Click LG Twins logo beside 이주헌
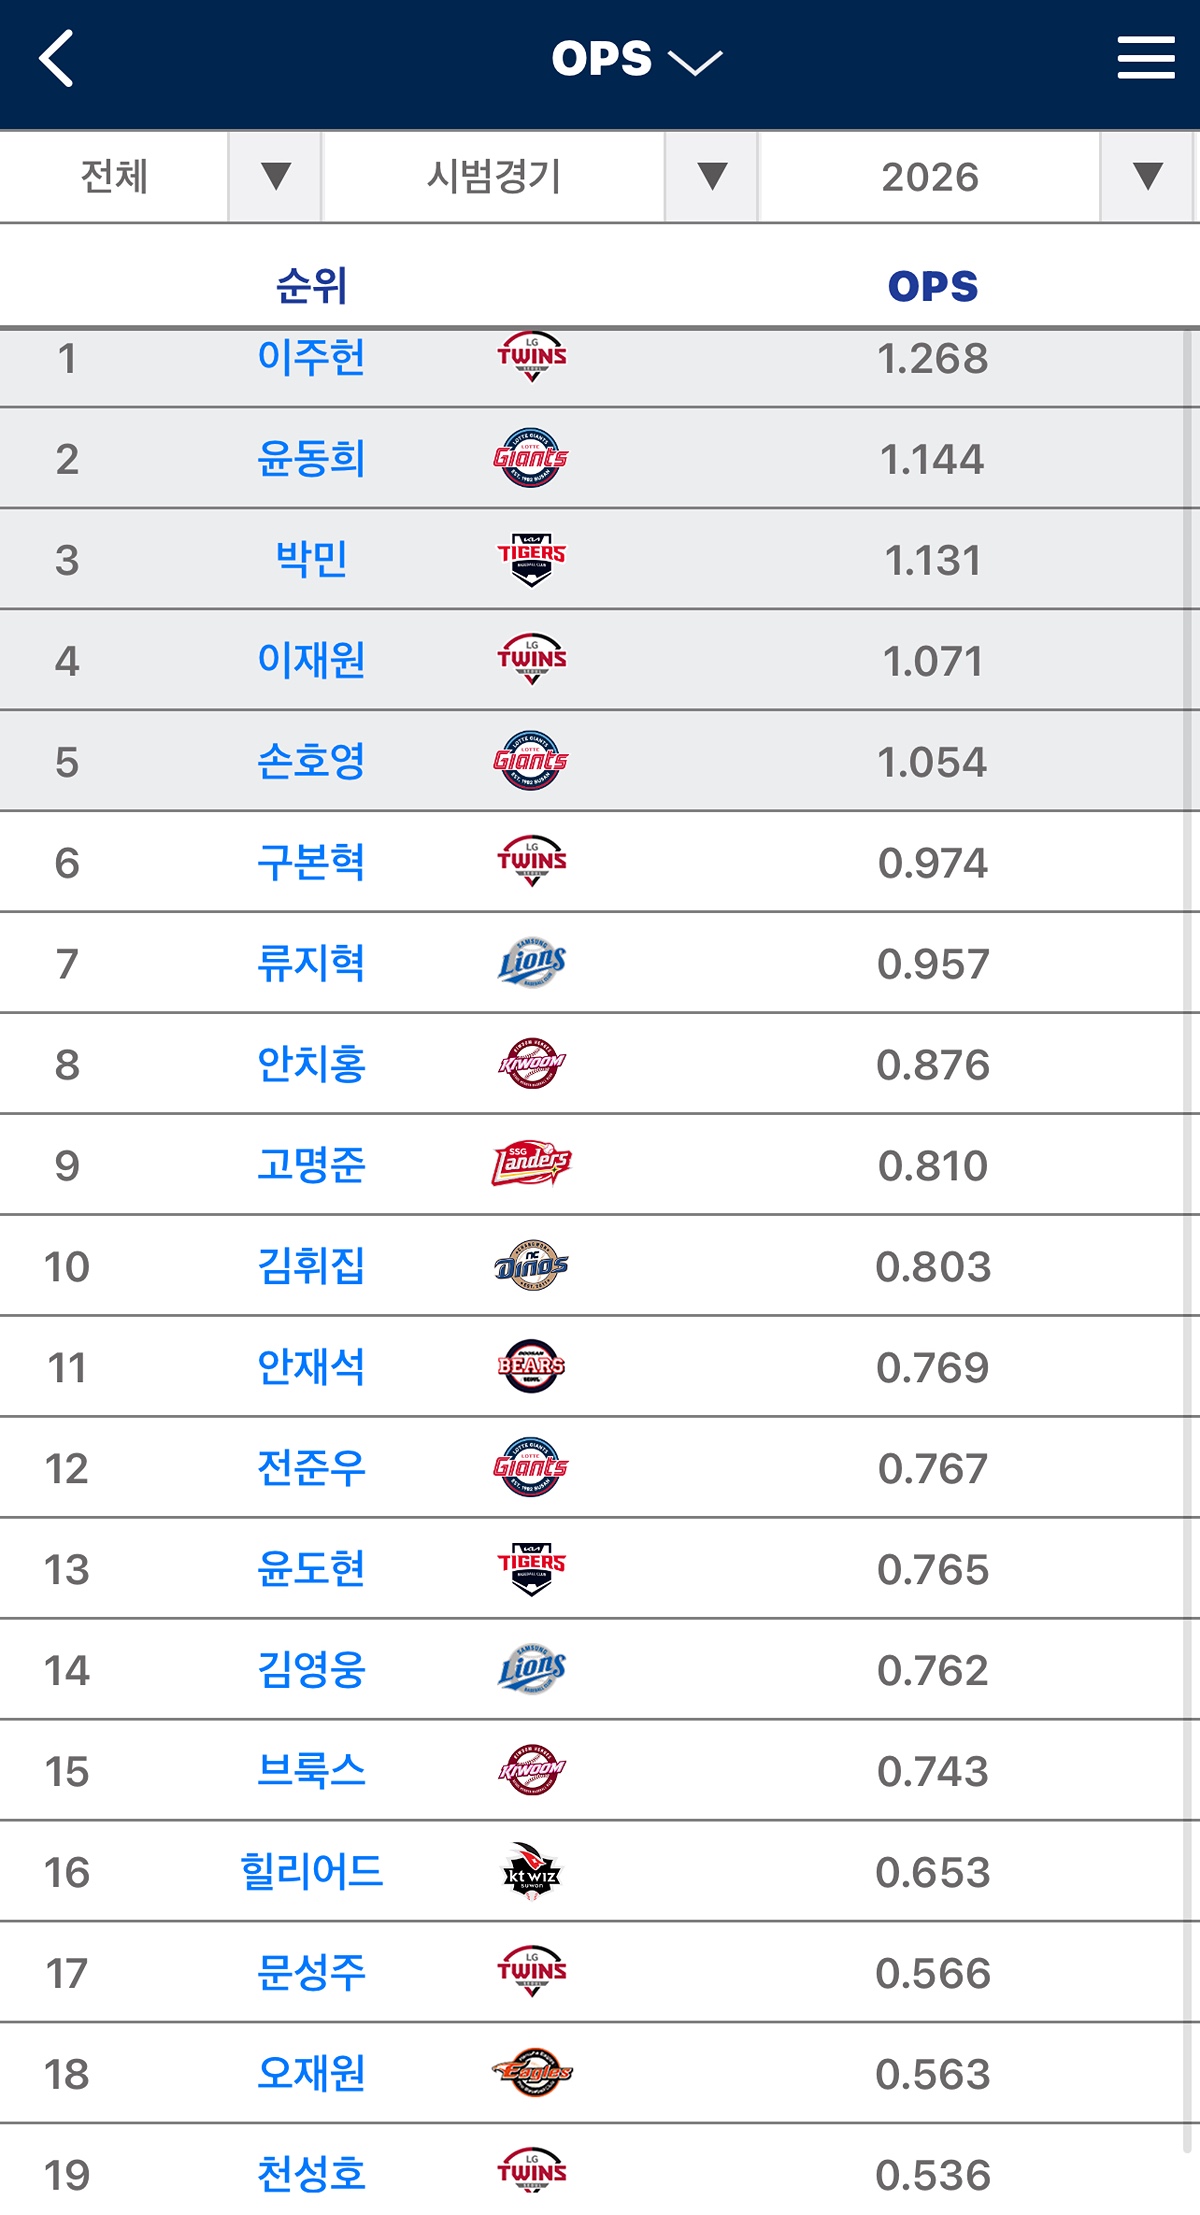Viewport: 1200px width, 2215px height. (x=532, y=357)
